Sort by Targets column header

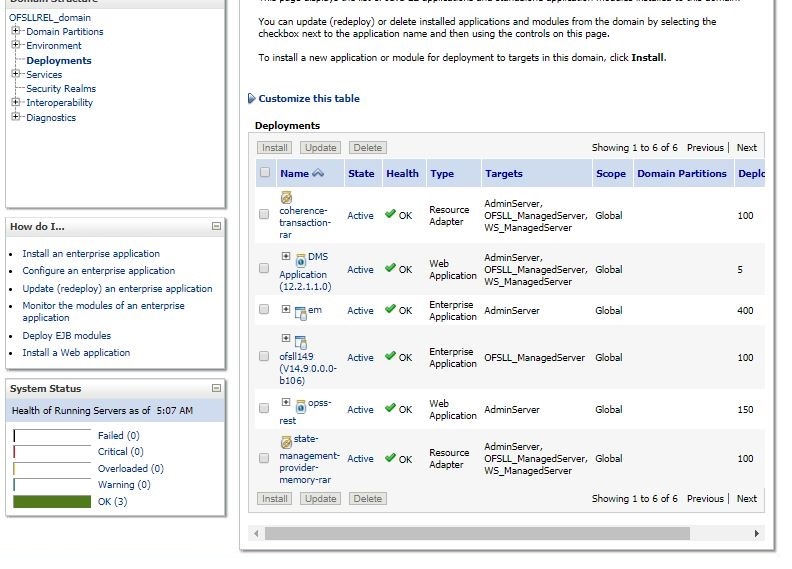(x=504, y=173)
